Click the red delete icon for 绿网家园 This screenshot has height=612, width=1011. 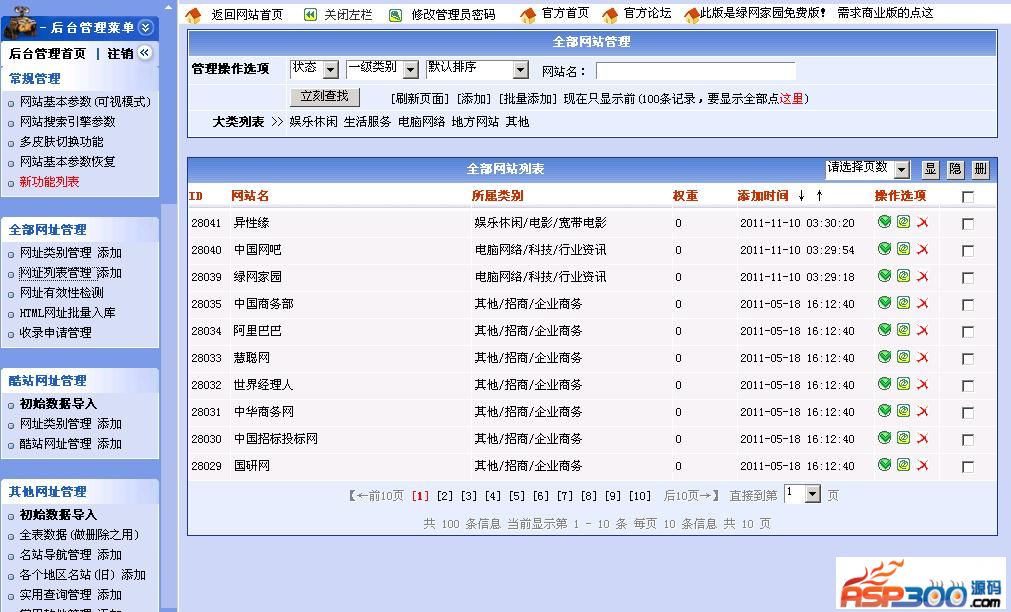tap(922, 276)
